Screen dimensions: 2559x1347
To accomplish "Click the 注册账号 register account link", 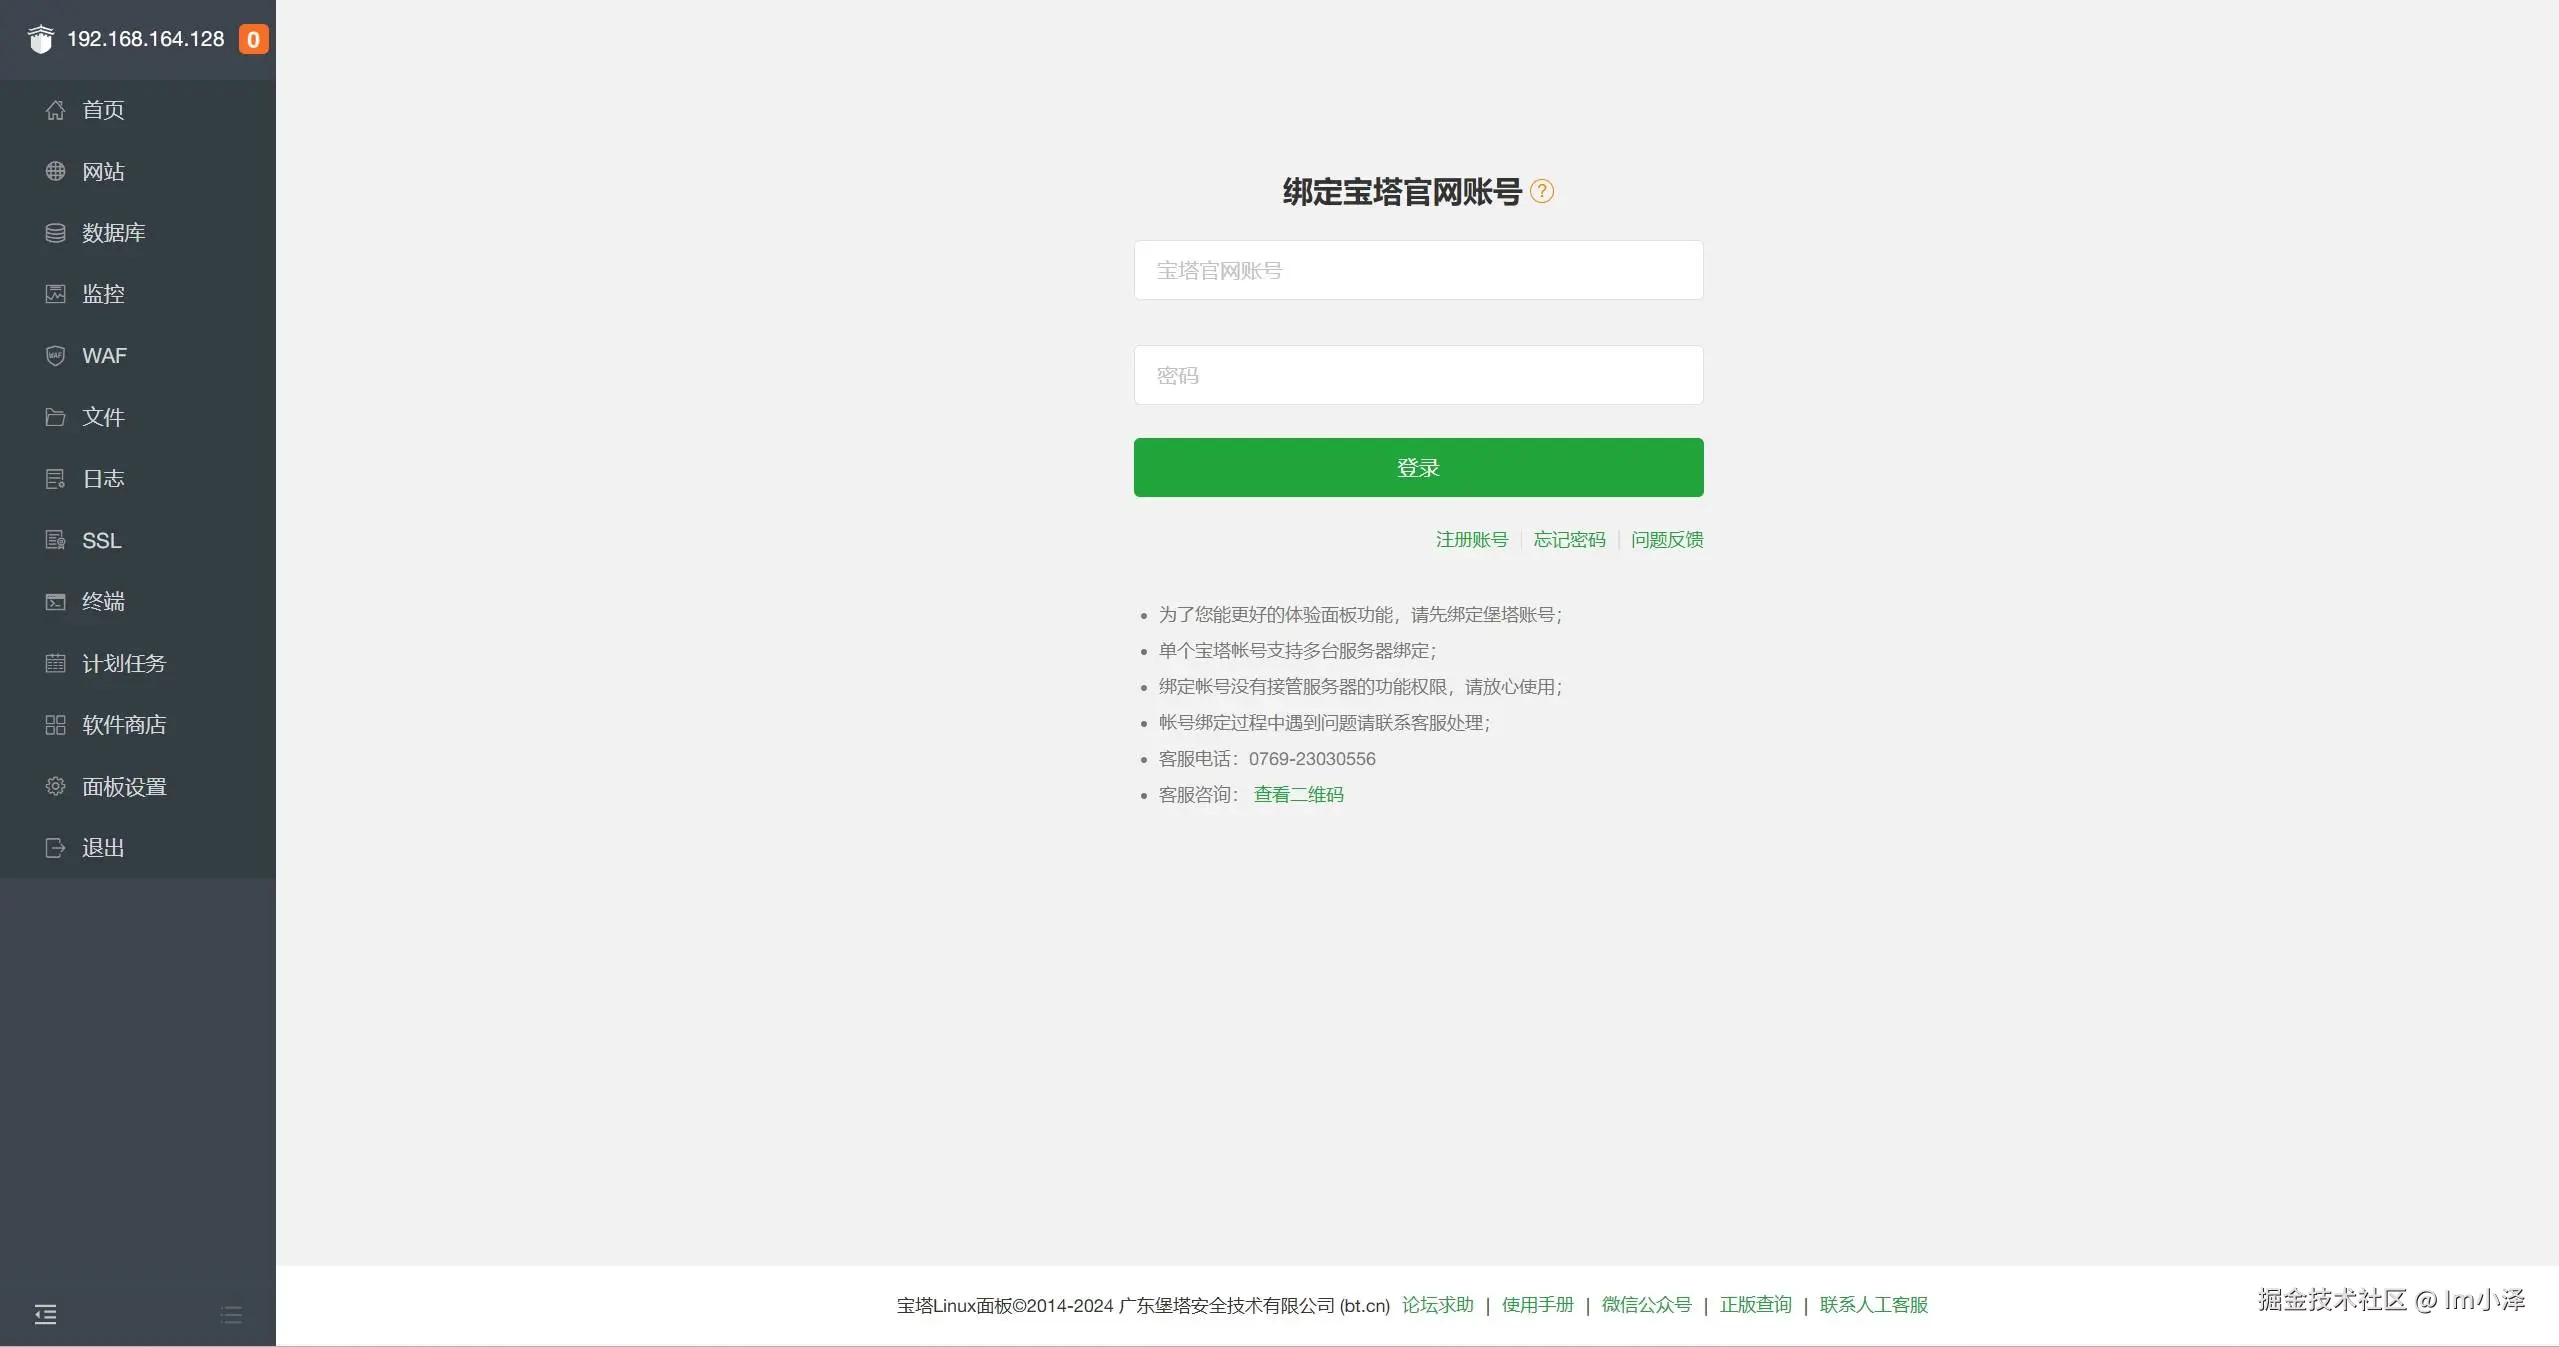I will coord(1470,539).
